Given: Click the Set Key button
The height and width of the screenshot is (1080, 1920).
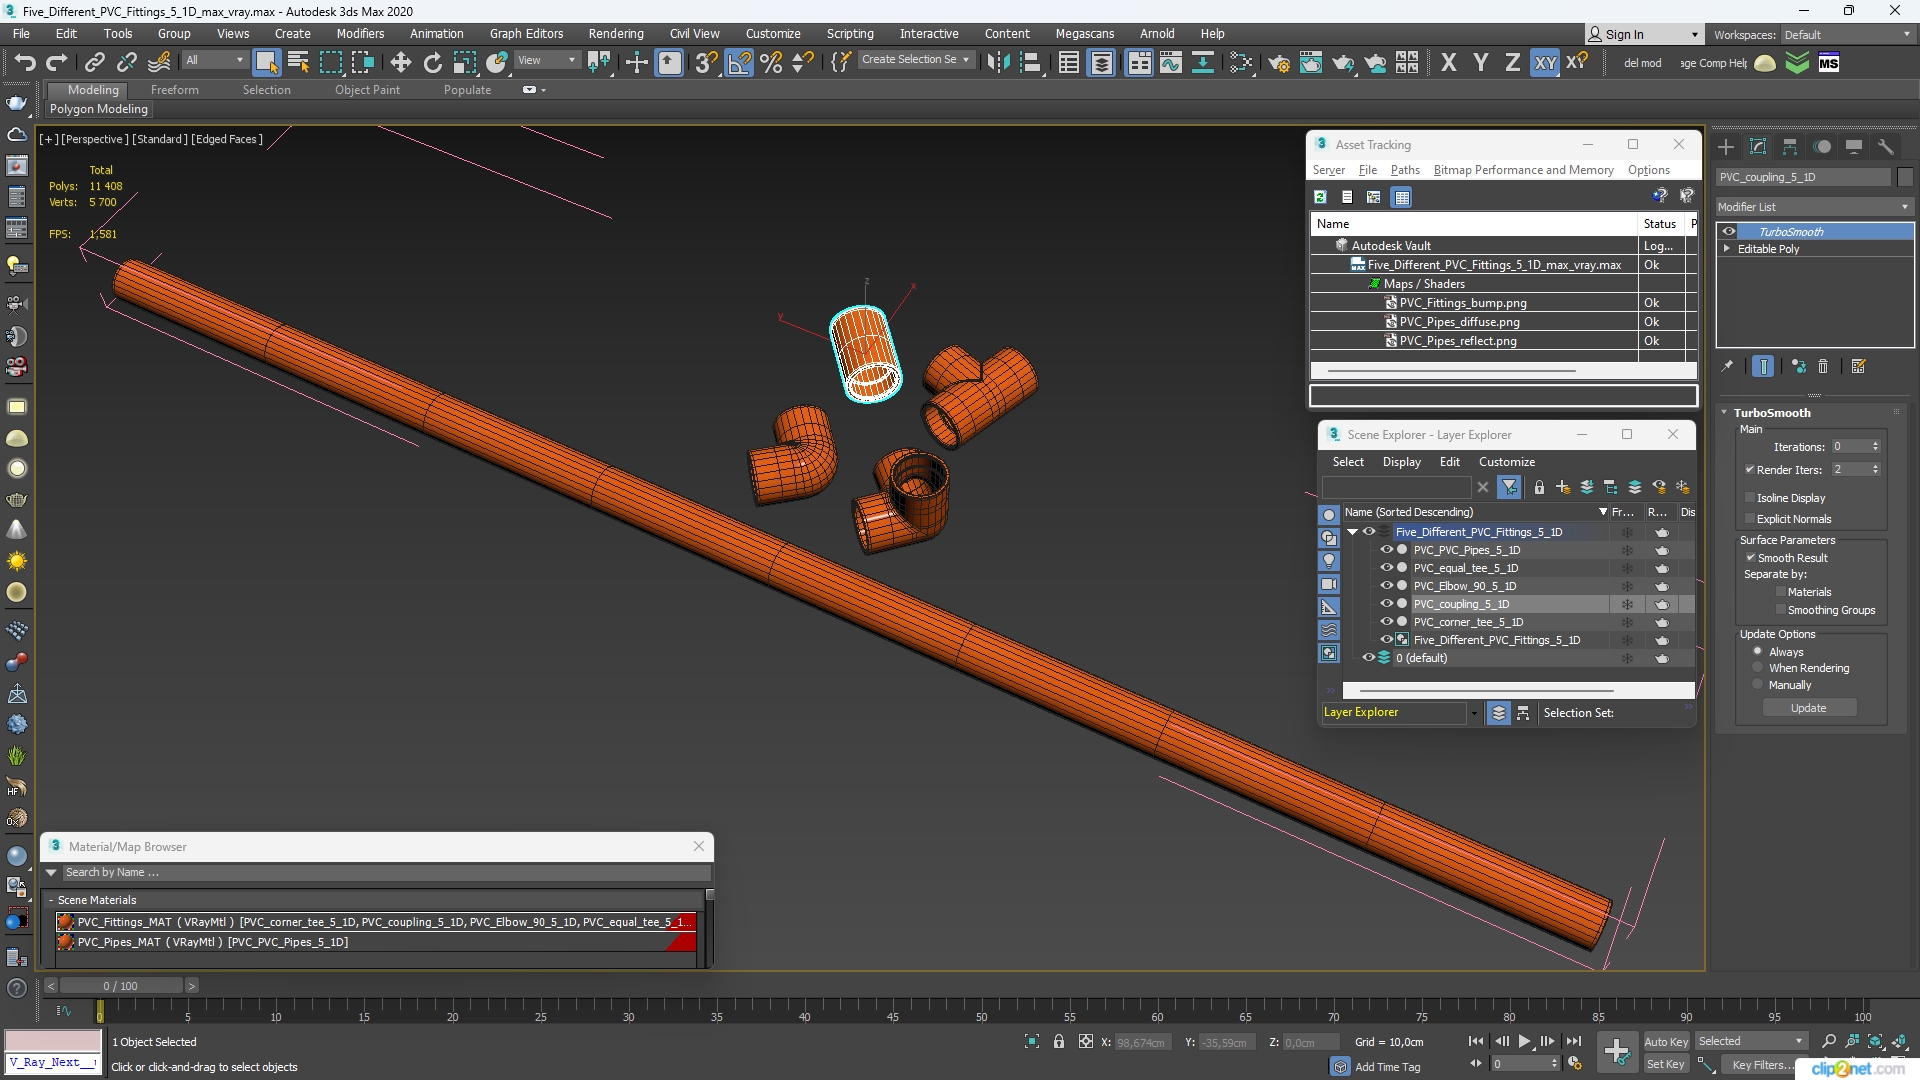Looking at the screenshot, I should point(1666,1064).
